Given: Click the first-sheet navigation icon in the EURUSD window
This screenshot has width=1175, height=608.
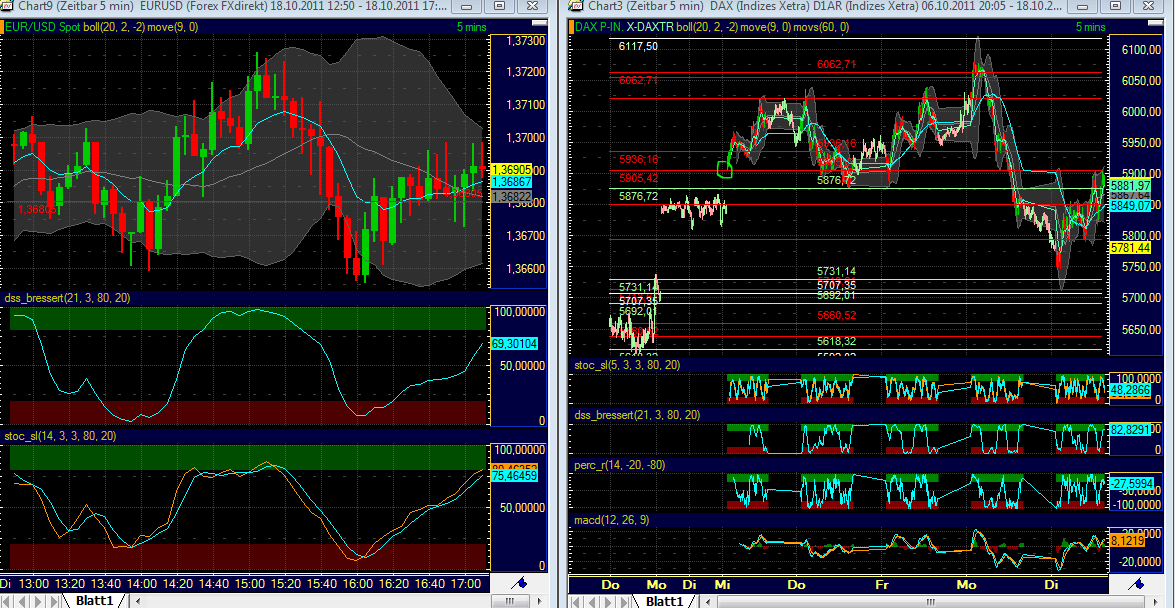Looking at the screenshot, I should 8,602.
